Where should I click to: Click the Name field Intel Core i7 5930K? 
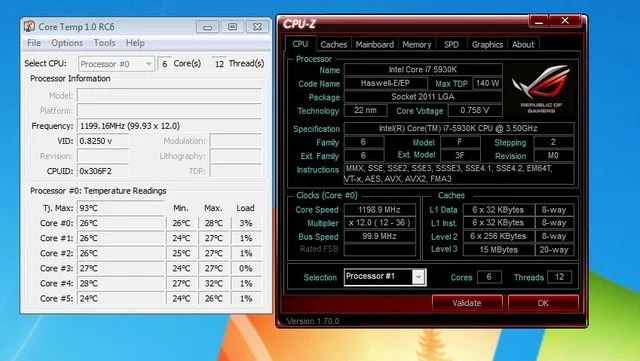point(423,69)
